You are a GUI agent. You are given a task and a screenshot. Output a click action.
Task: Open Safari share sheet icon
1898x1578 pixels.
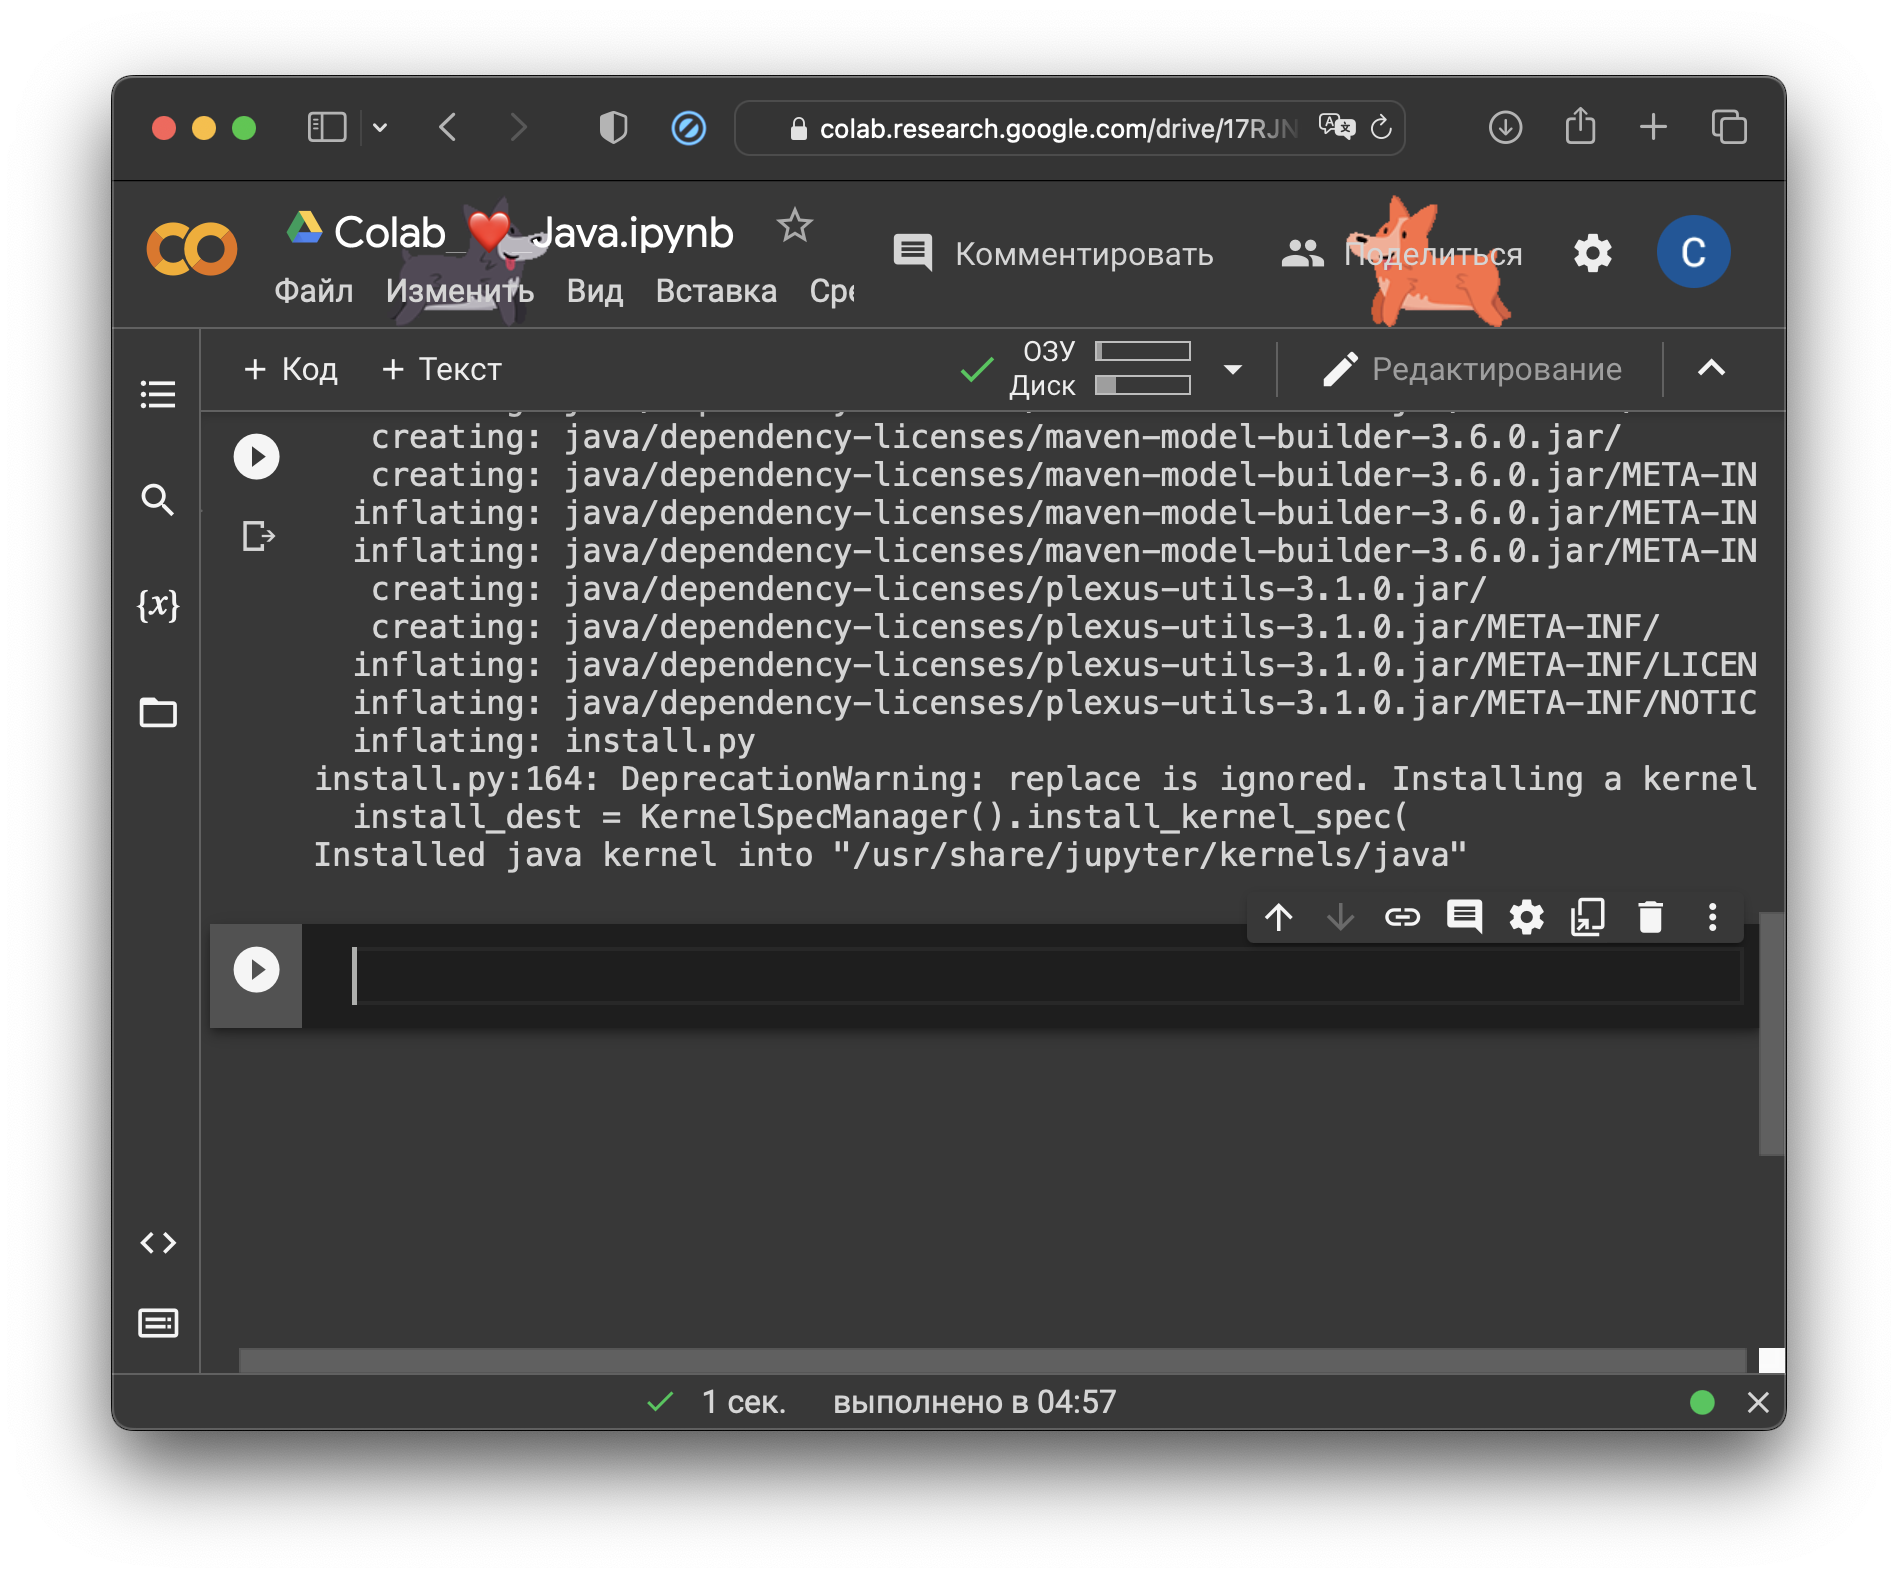click(1580, 126)
